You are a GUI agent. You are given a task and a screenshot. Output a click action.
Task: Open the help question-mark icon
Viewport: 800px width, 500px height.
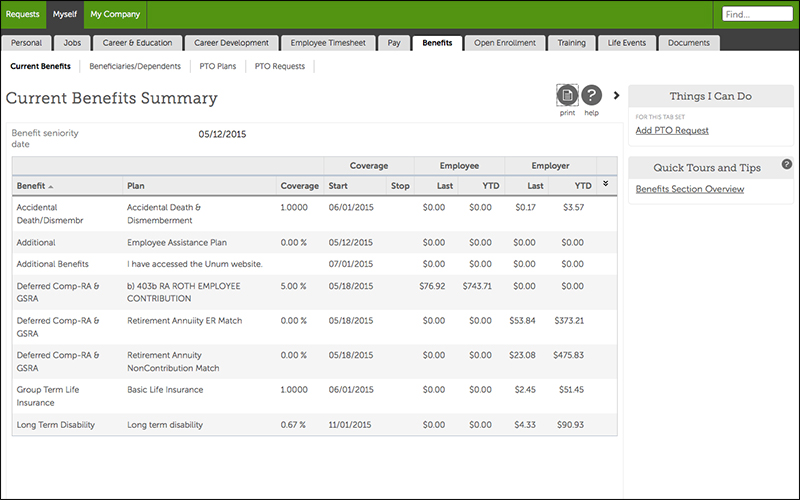tap(591, 95)
